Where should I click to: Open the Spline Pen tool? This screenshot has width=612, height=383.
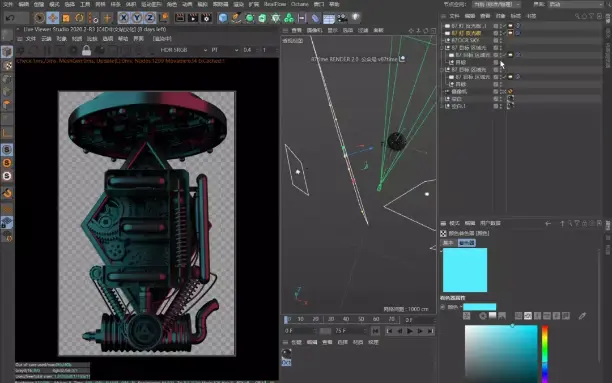(x=236, y=18)
